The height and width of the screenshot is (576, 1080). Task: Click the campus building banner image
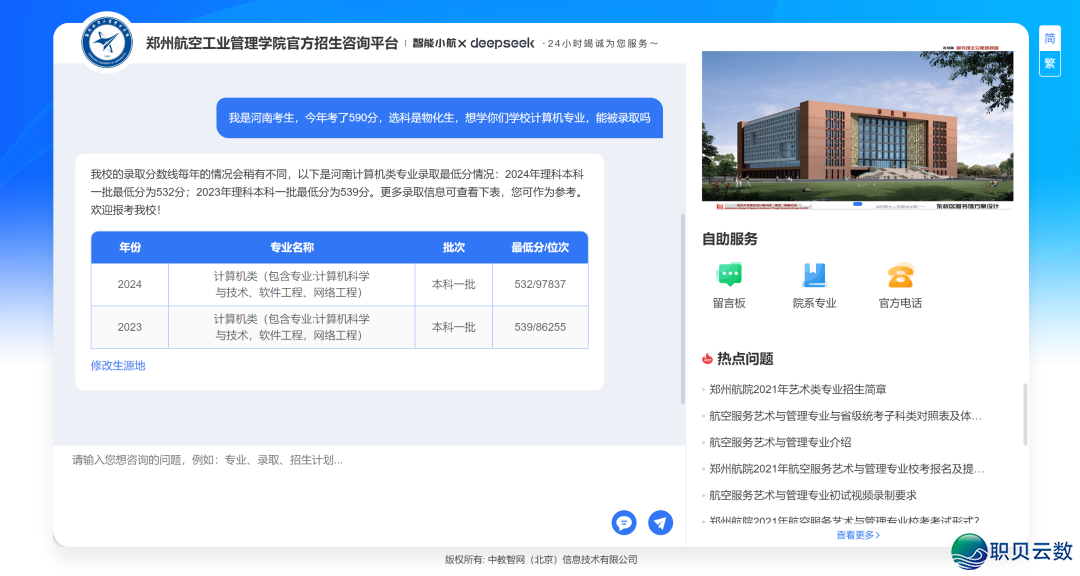(857, 125)
